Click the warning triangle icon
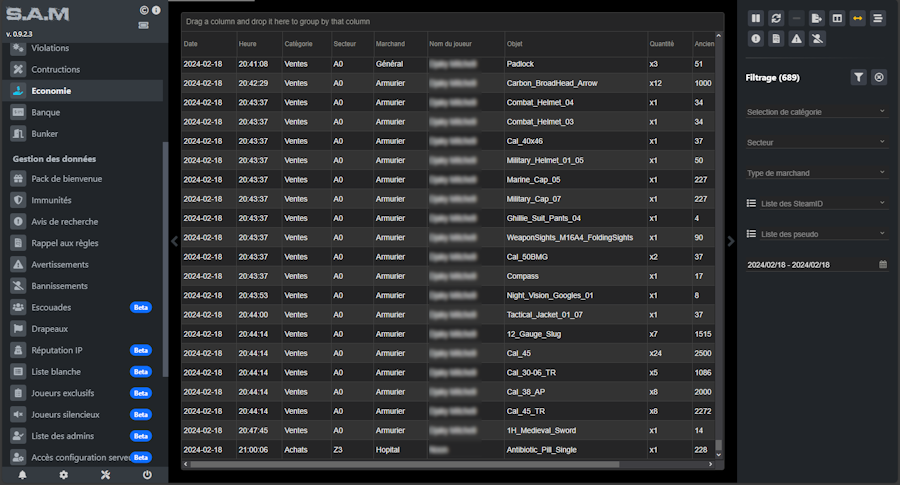This screenshot has height=485, width=900. (796, 39)
